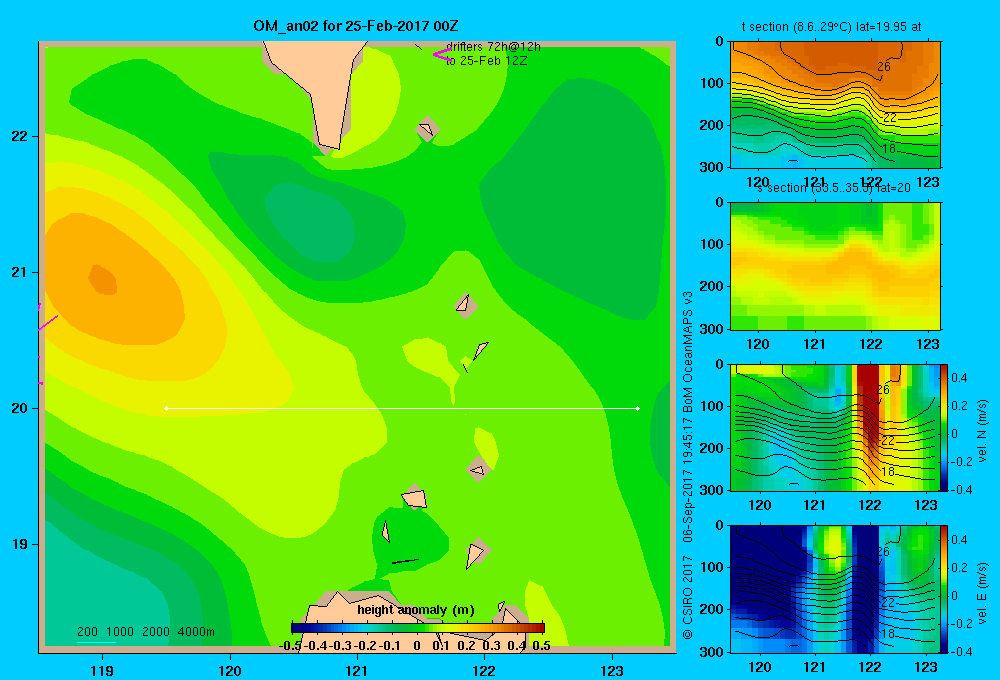This screenshot has width=1000, height=680.
Task: Click the vel. E color scale bar
Action: [945, 589]
